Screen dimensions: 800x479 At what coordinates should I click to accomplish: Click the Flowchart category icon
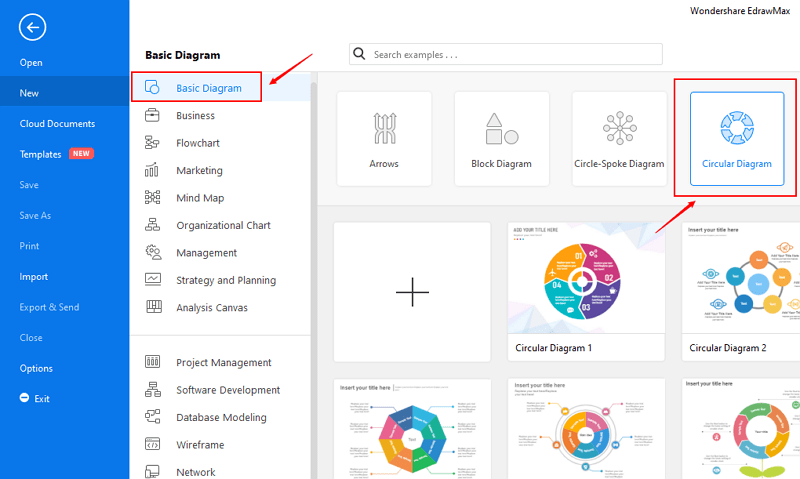click(152, 142)
